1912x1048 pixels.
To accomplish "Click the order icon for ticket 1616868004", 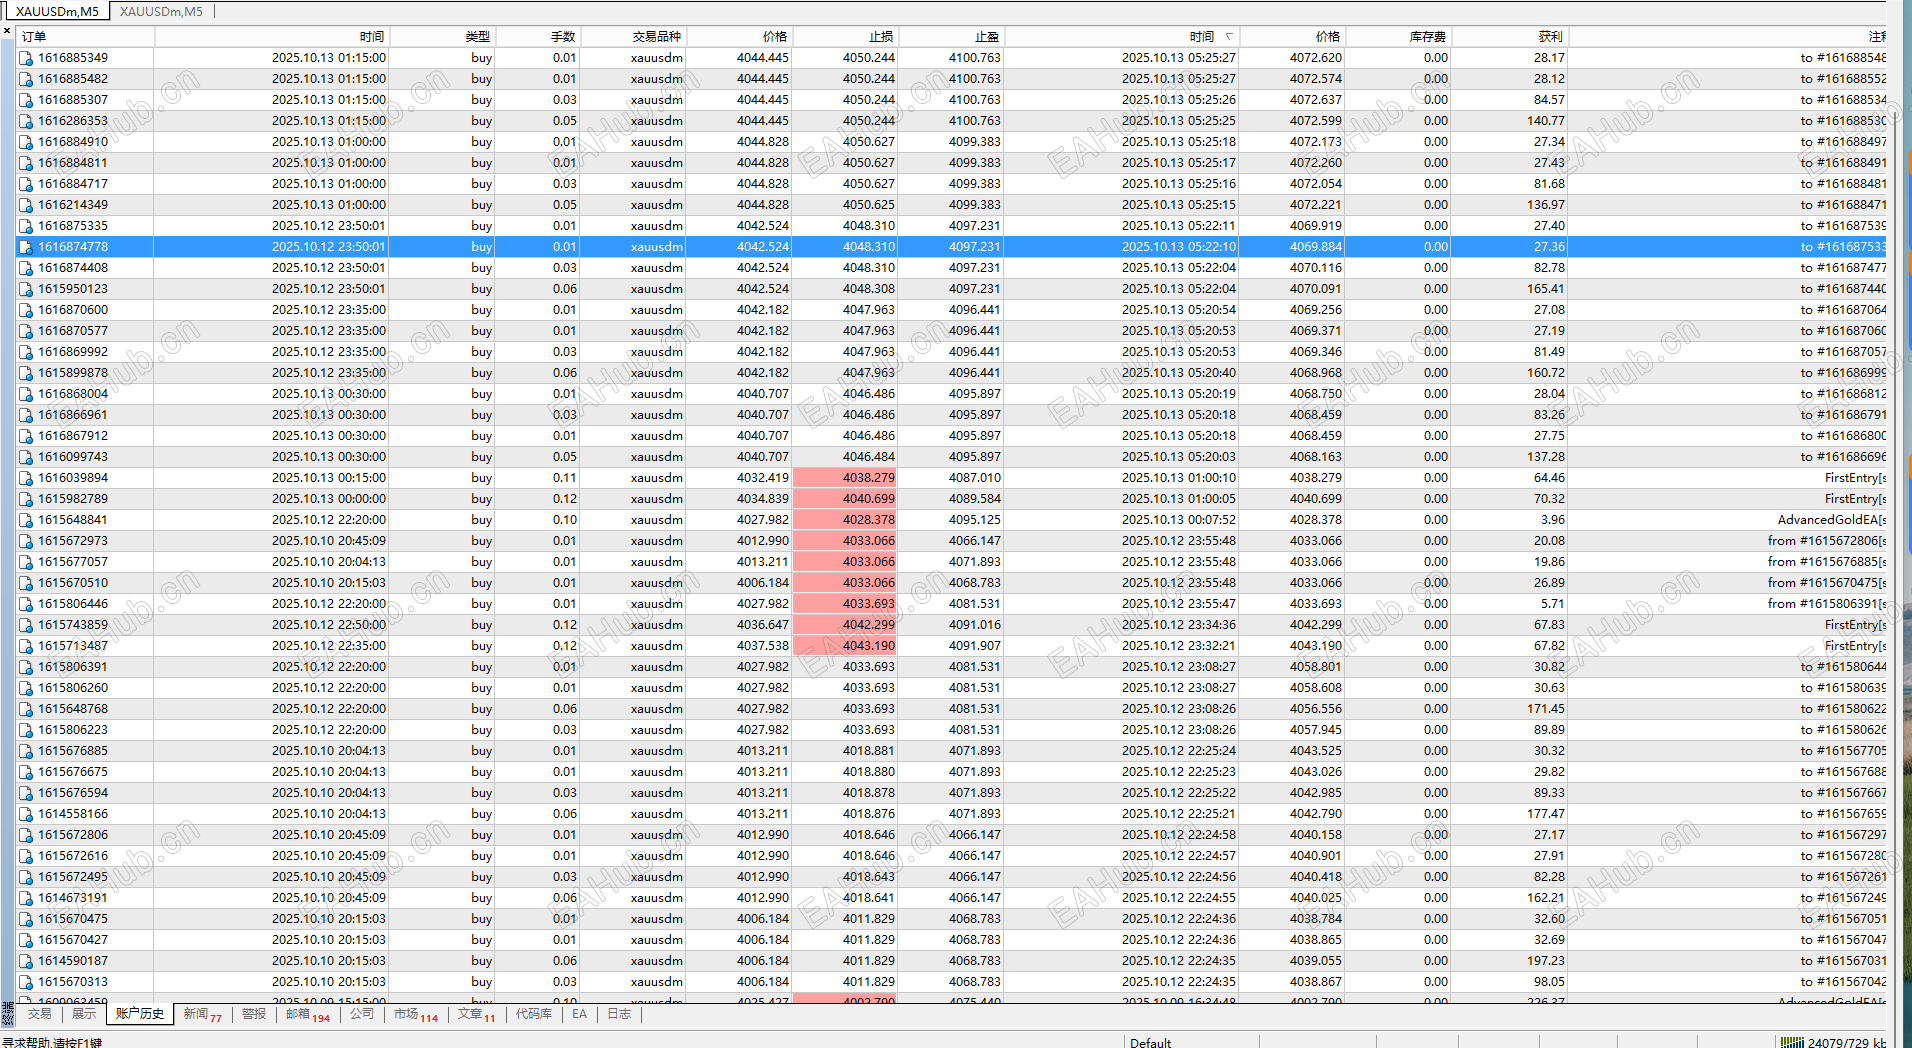I will pos(26,394).
